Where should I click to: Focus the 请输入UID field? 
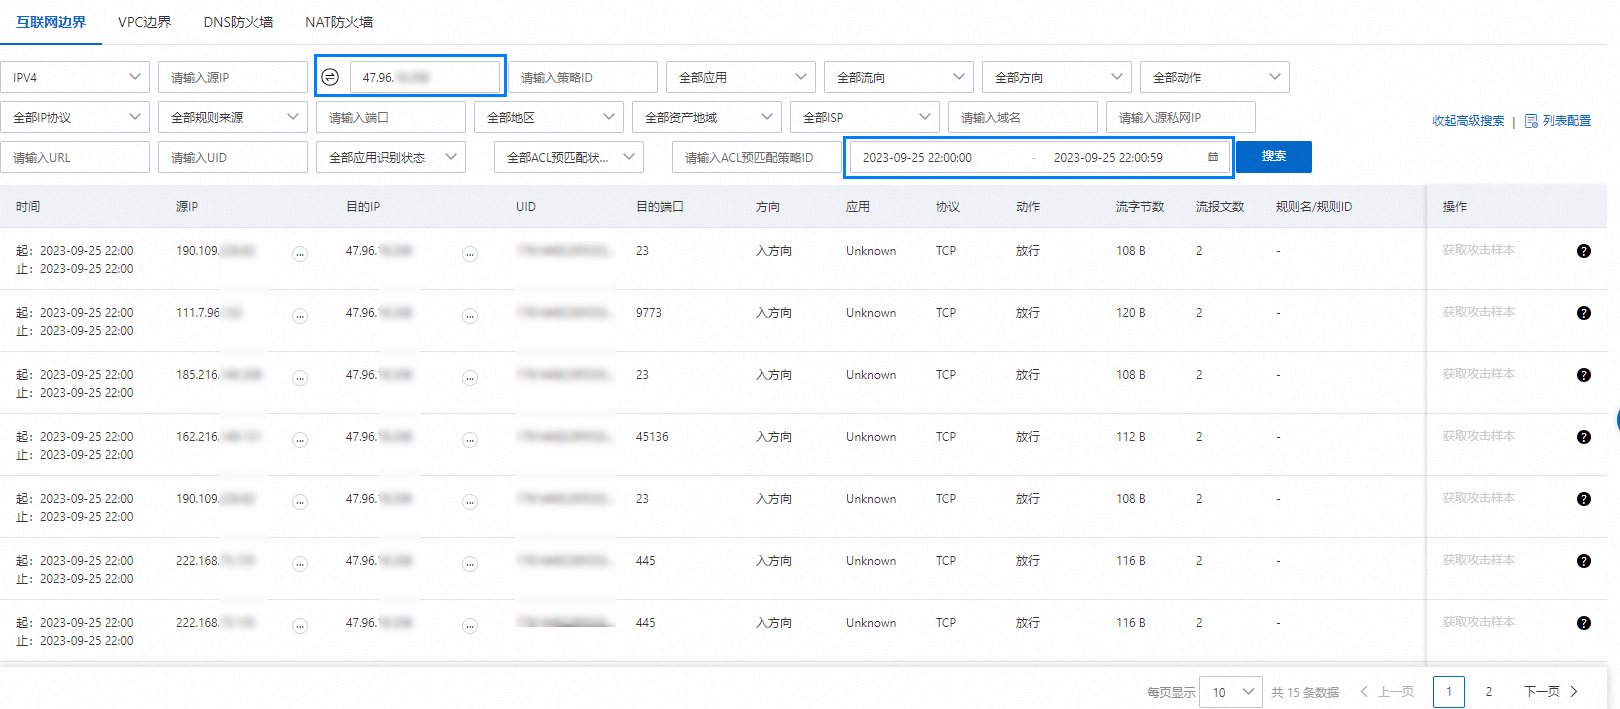(233, 157)
